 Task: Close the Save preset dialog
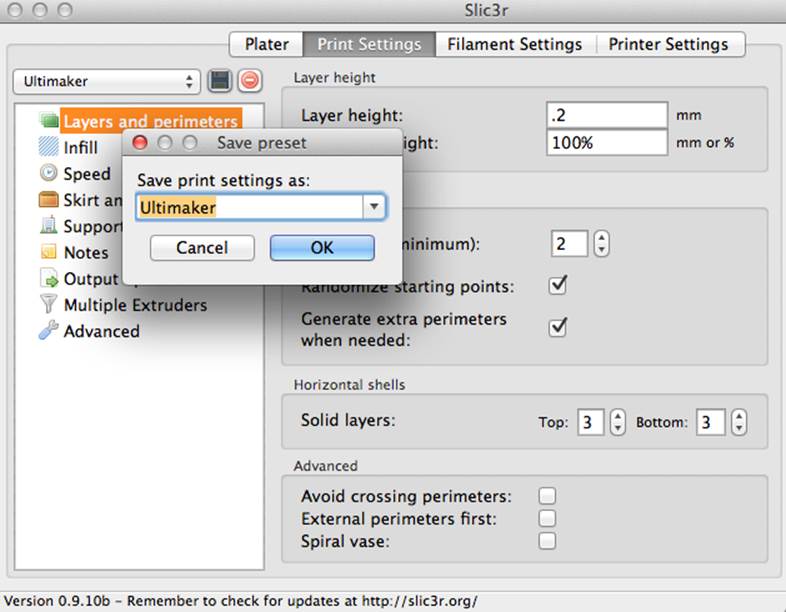pos(140,143)
